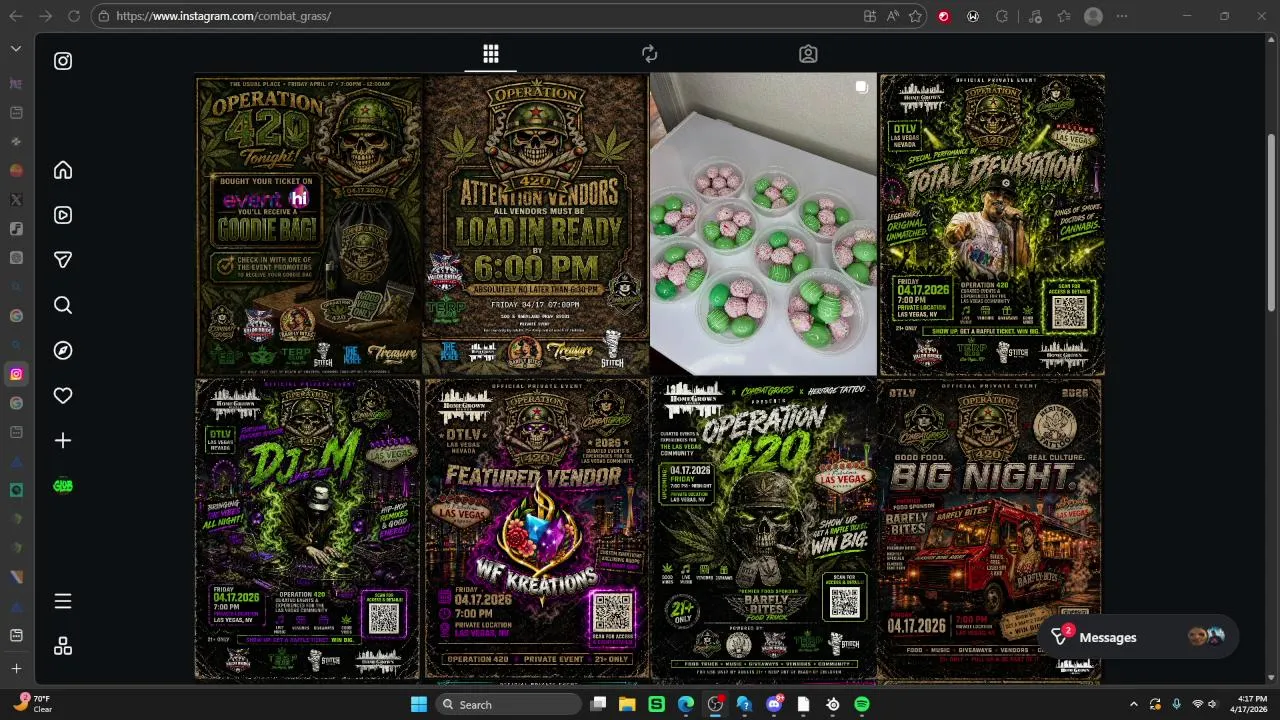Open the Big Night Barfly Bites post
This screenshot has width=1280, height=720.
click(x=992, y=528)
